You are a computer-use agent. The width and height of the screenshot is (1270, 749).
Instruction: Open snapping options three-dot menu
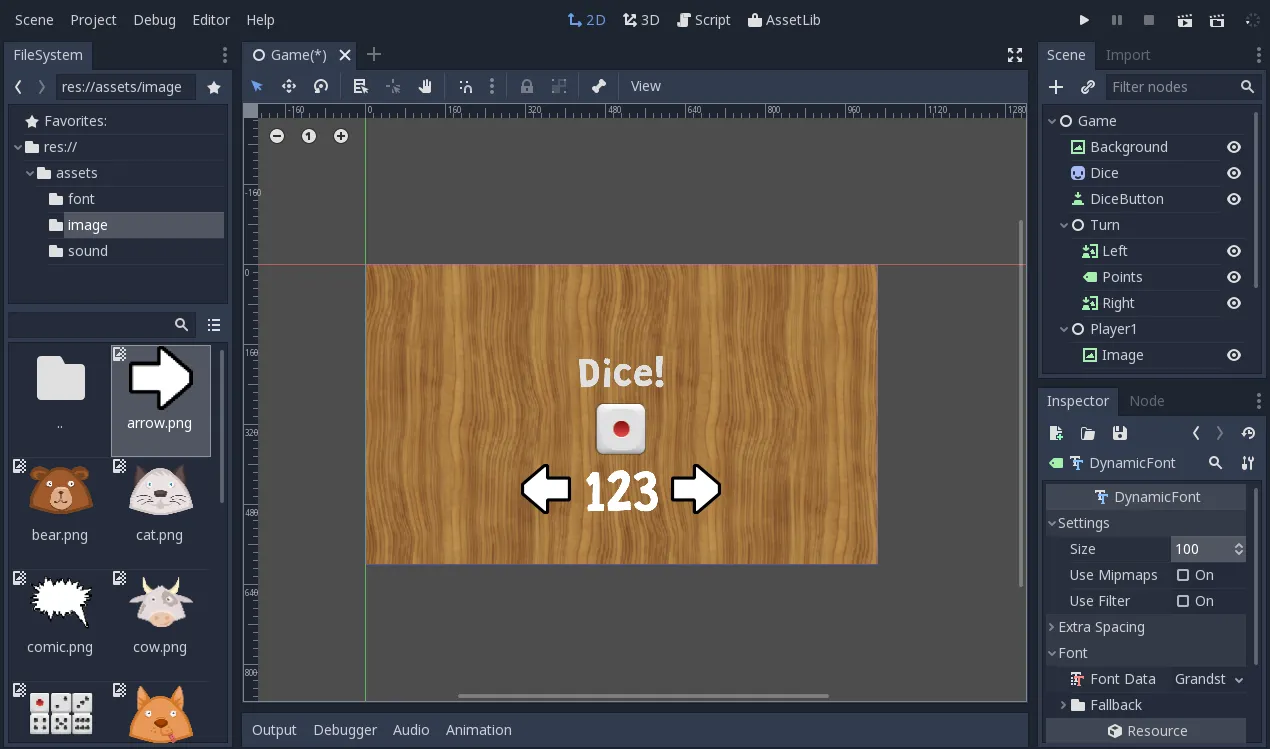click(491, 86)
